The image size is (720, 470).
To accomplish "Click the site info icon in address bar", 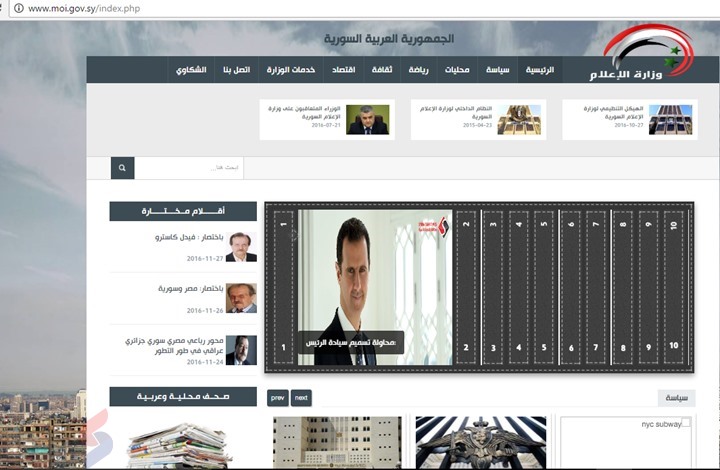I will point(18,8).
